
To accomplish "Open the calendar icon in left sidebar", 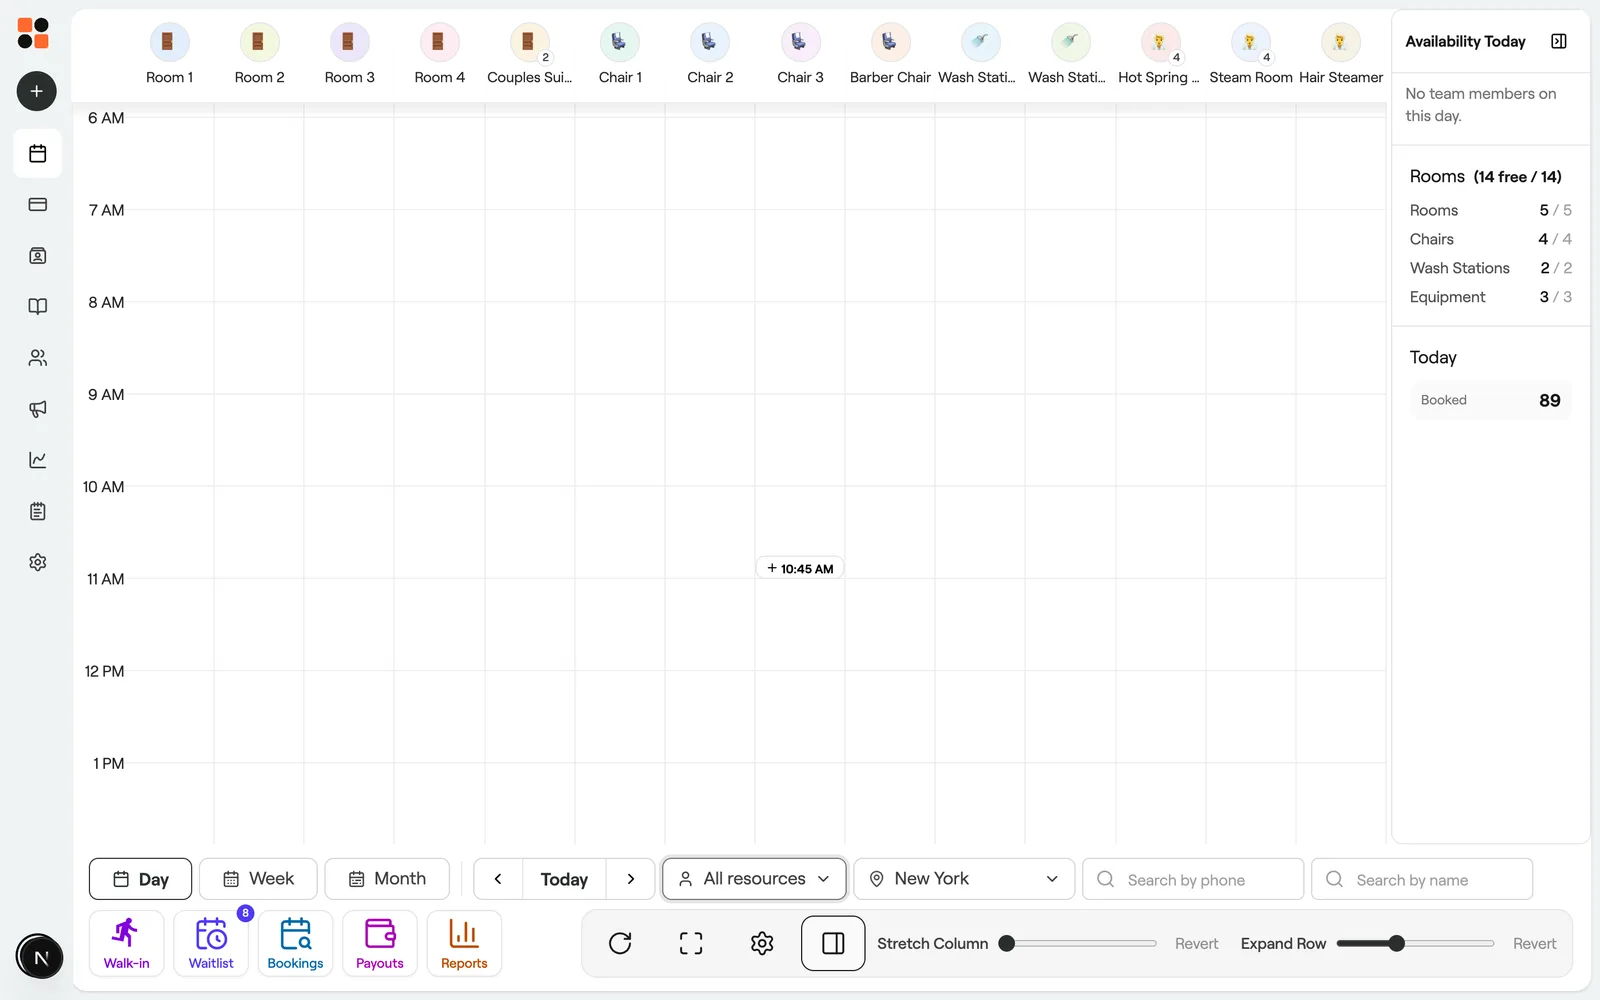I will click(38, 154).
